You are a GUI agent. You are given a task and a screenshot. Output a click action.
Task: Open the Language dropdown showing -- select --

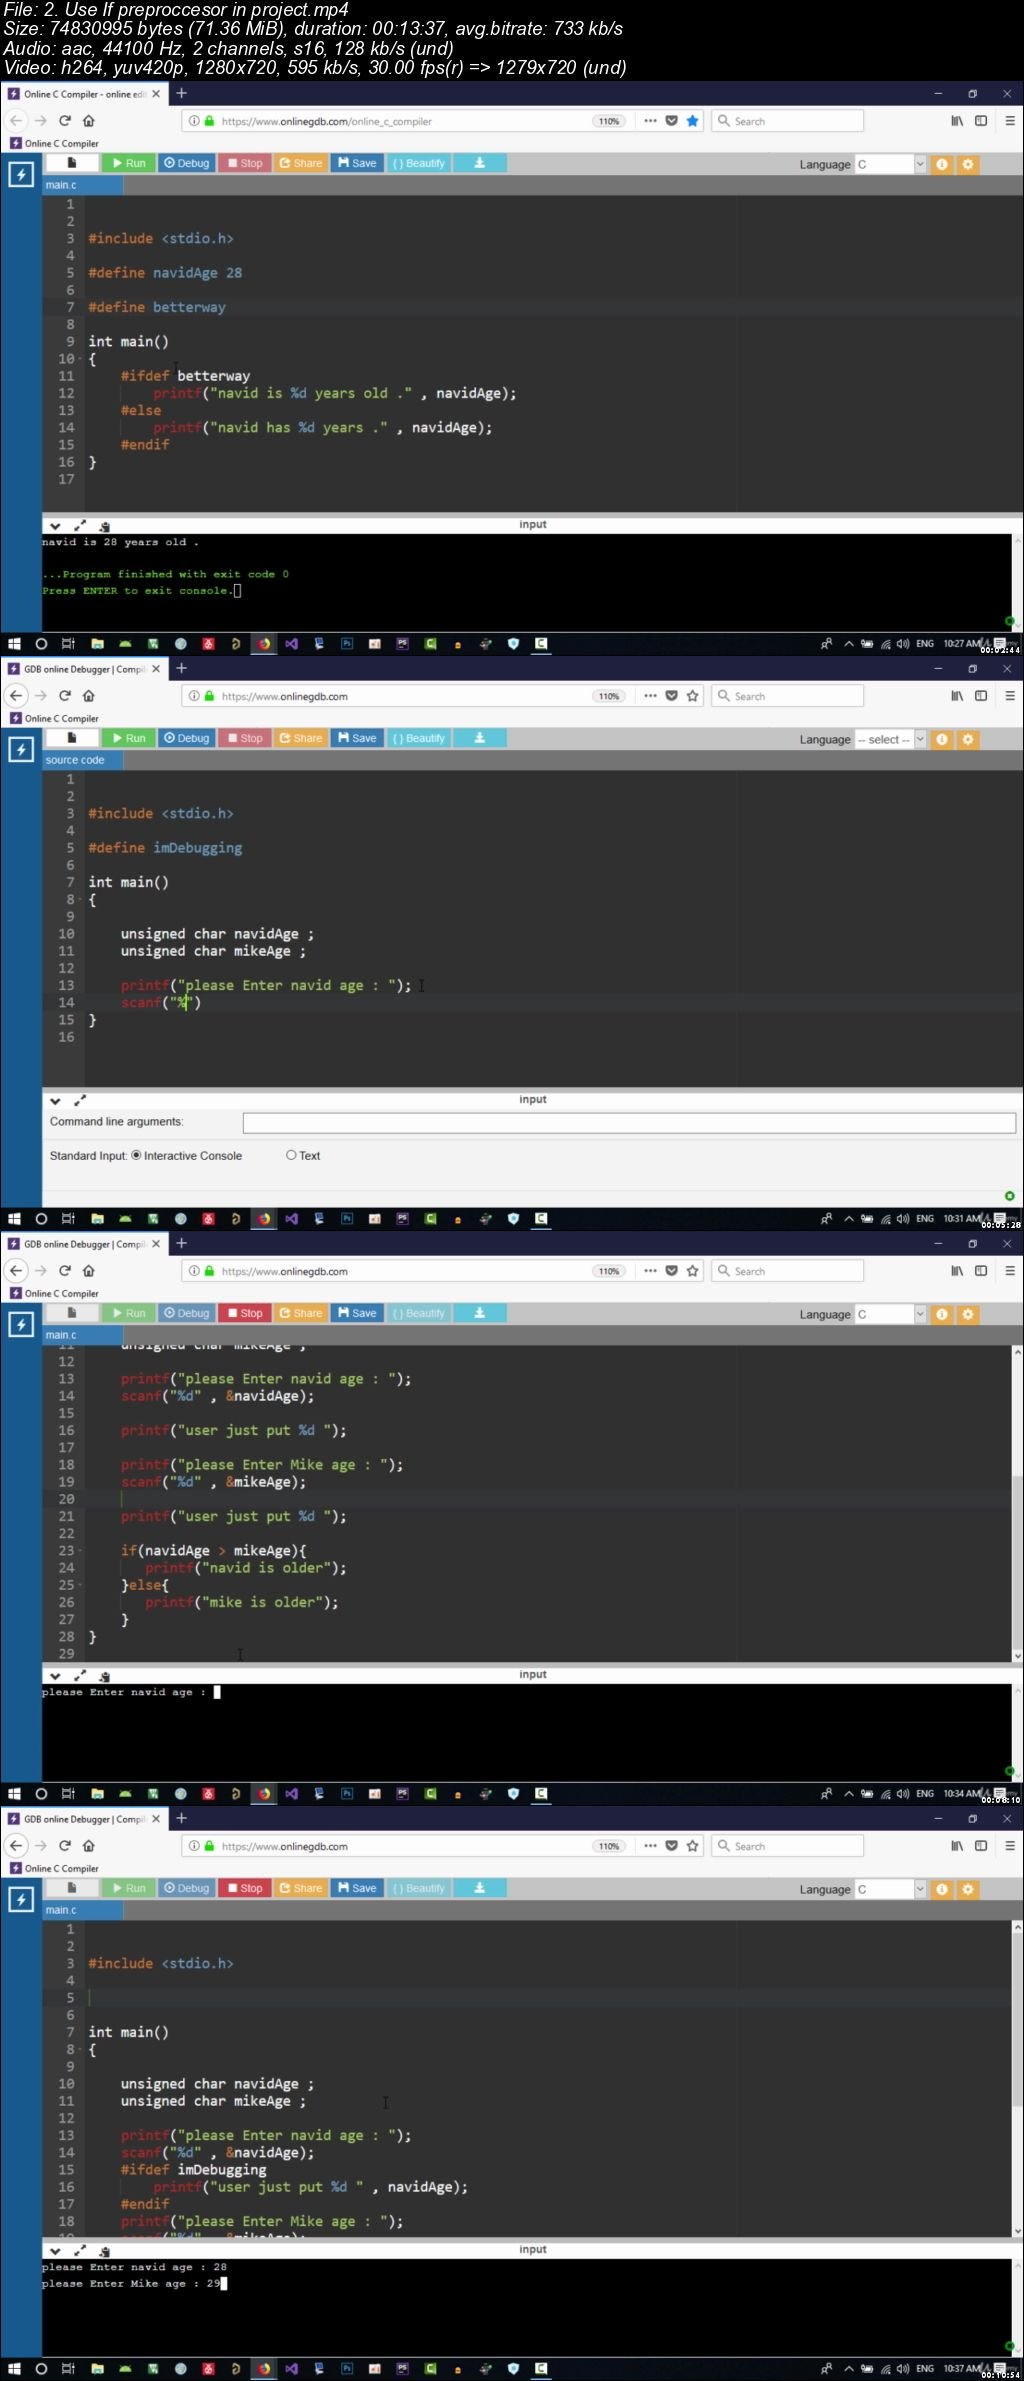(x=890, y=739)
